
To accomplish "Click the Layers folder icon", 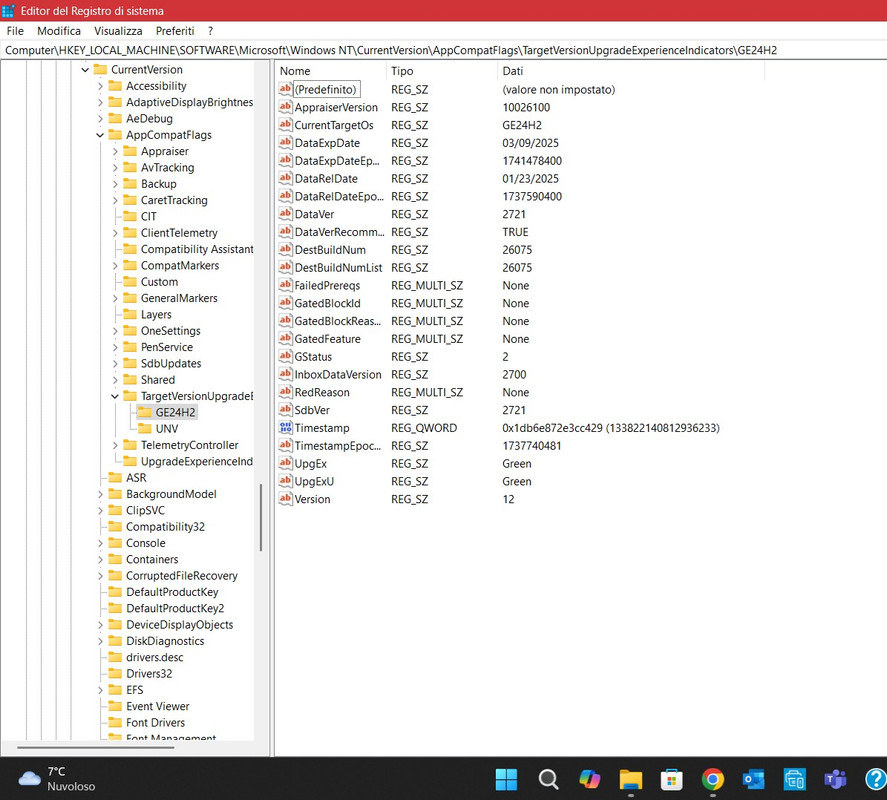I will pyautogui.click(x=130, y=315).
